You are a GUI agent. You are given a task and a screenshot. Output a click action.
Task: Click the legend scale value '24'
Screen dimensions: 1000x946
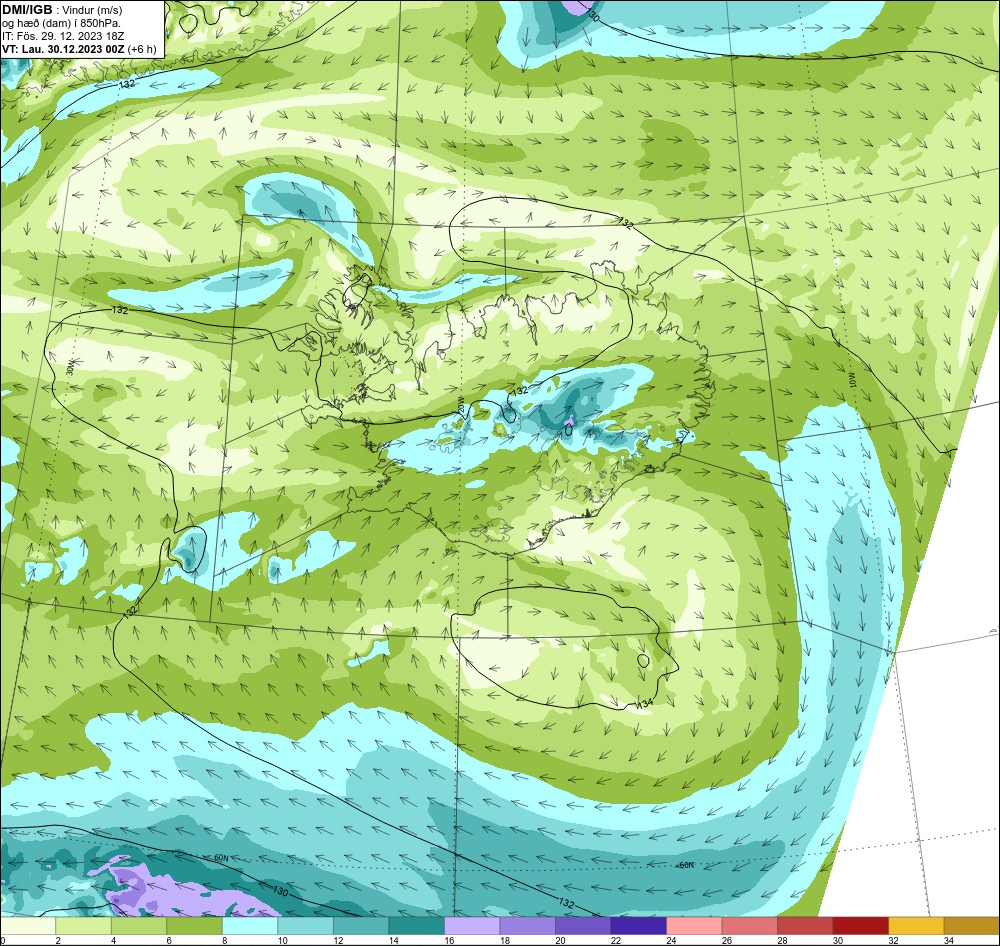pyautogui.click(x=671, y=940)
